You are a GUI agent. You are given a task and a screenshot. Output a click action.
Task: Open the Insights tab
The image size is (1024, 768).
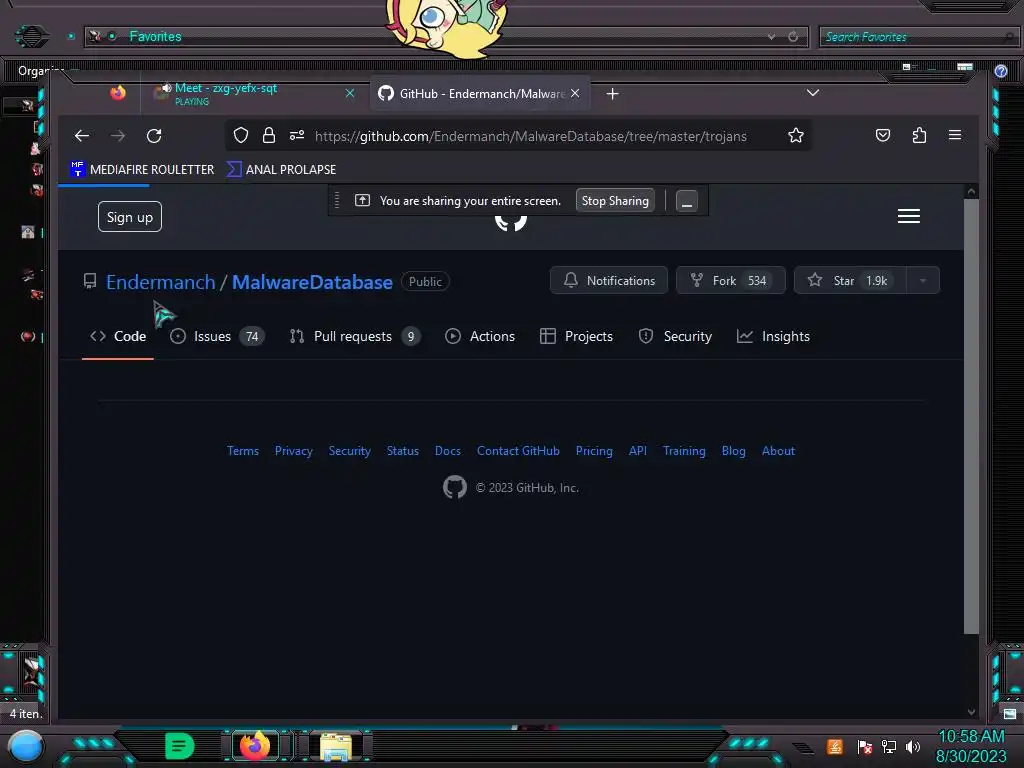pyautogui.click(x=773, y=336)
